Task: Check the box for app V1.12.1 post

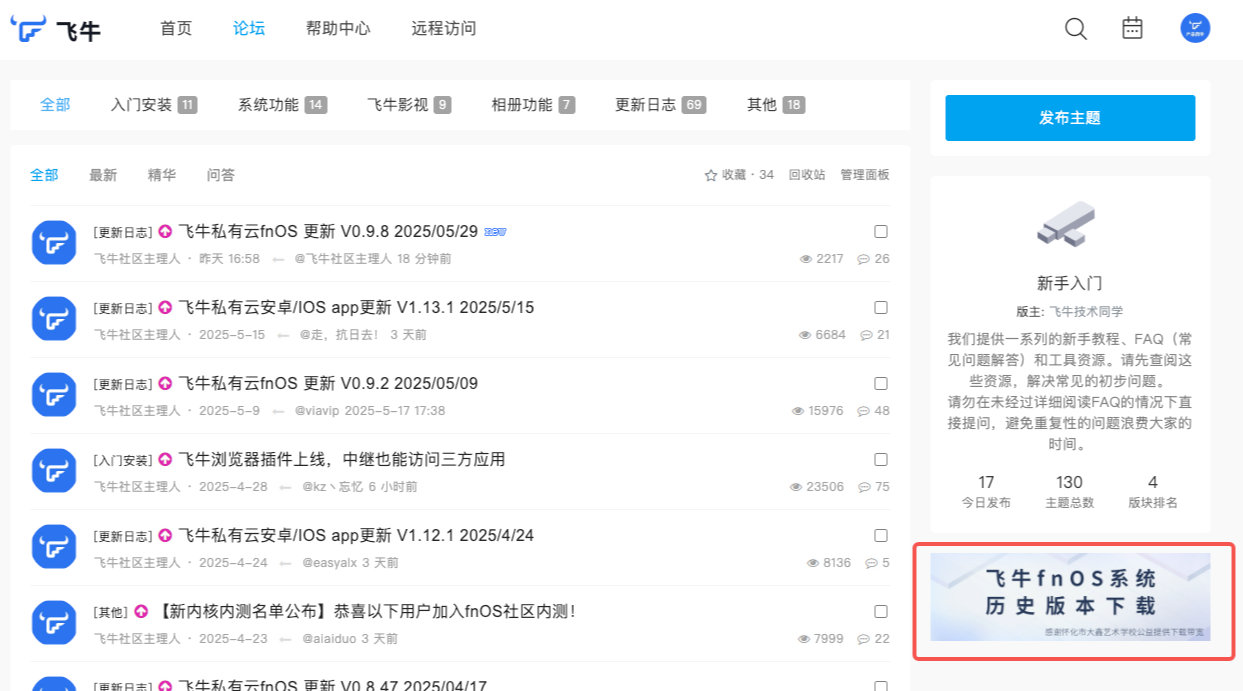Action: coord(881,536)
